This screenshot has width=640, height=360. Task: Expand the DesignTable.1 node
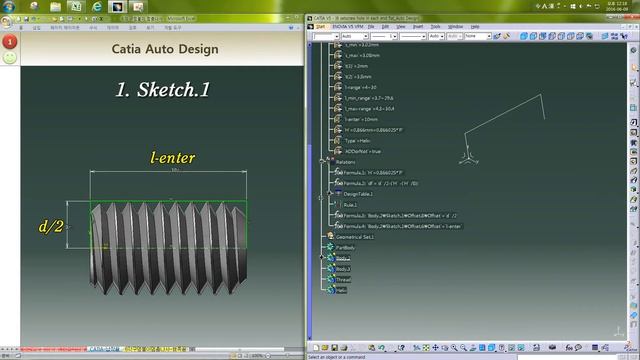(x=330, y=193)
